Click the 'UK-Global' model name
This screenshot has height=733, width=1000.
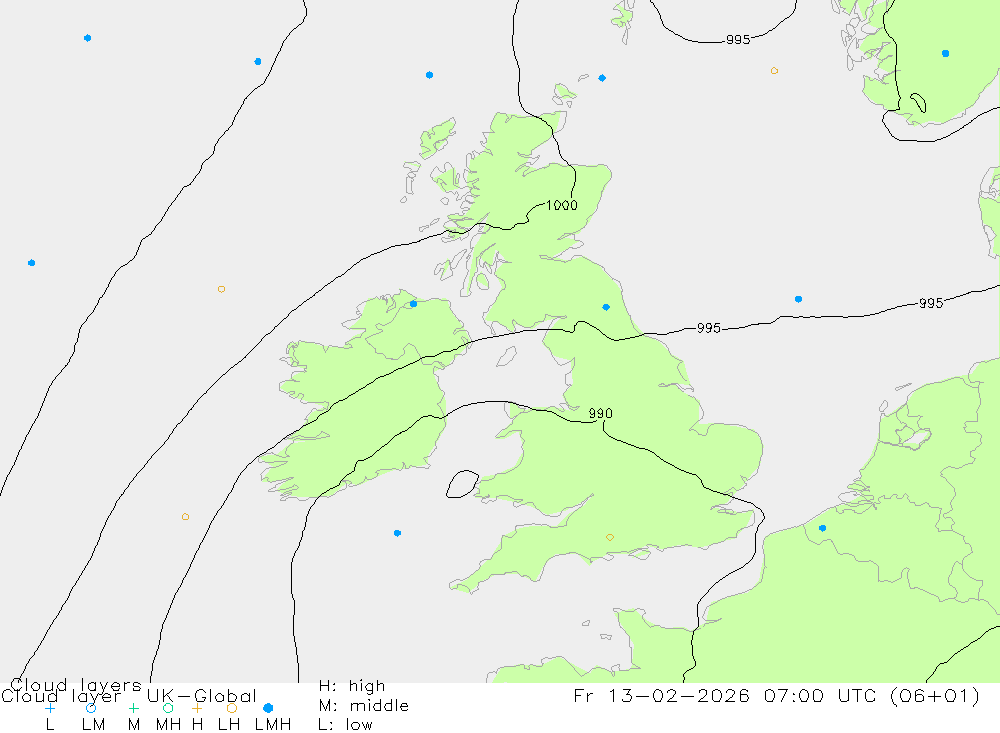202,695
